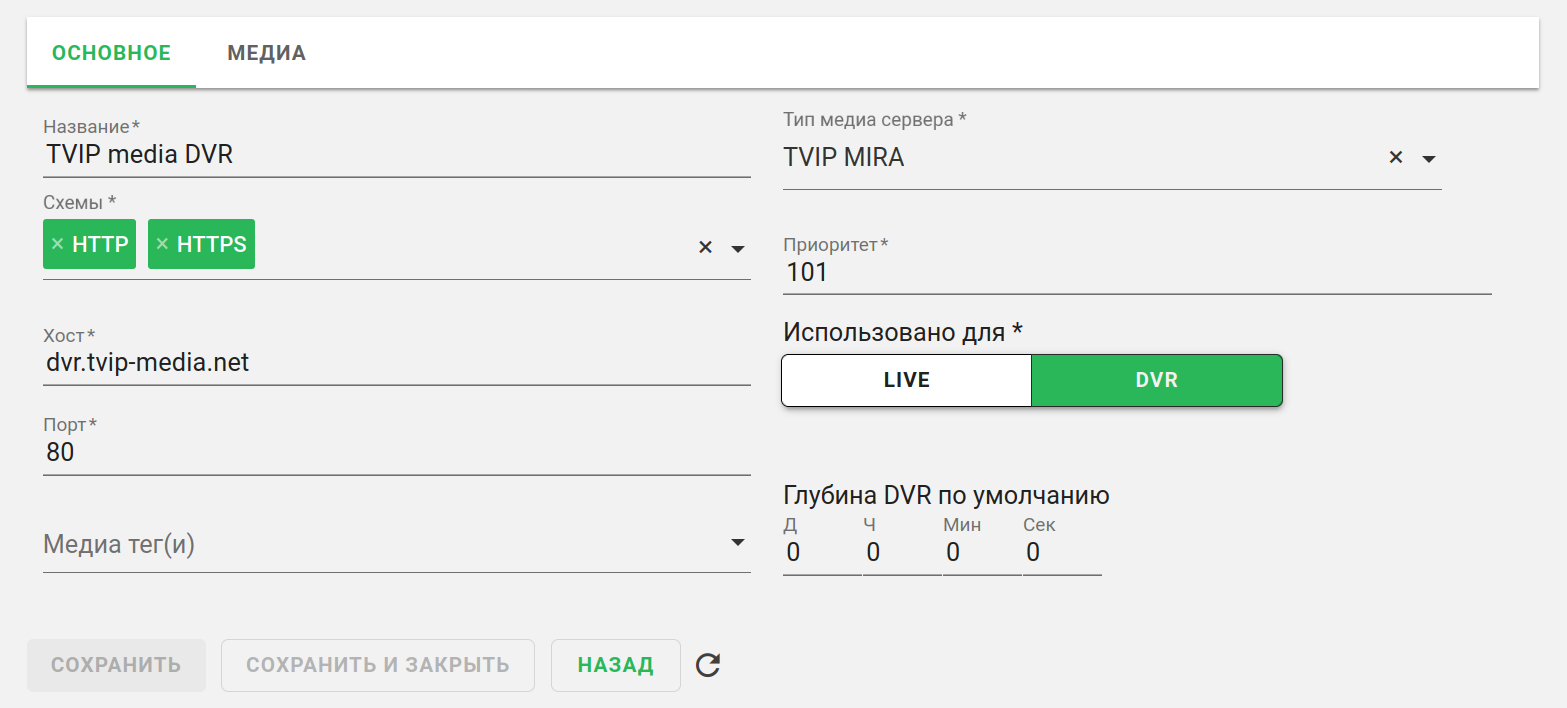Clear all selected schemes
Viewport: 1567px width, 708px height.
[705, 247]
